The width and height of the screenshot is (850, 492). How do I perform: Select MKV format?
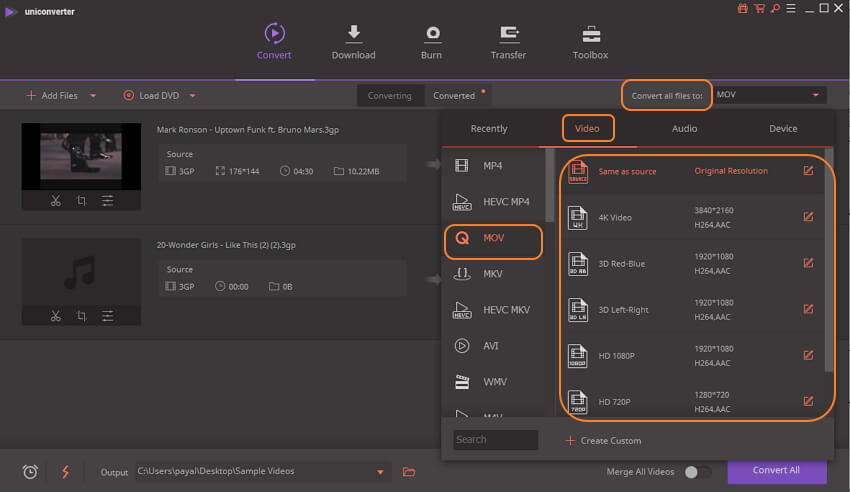pyautogui.click(x=493, y=274)
